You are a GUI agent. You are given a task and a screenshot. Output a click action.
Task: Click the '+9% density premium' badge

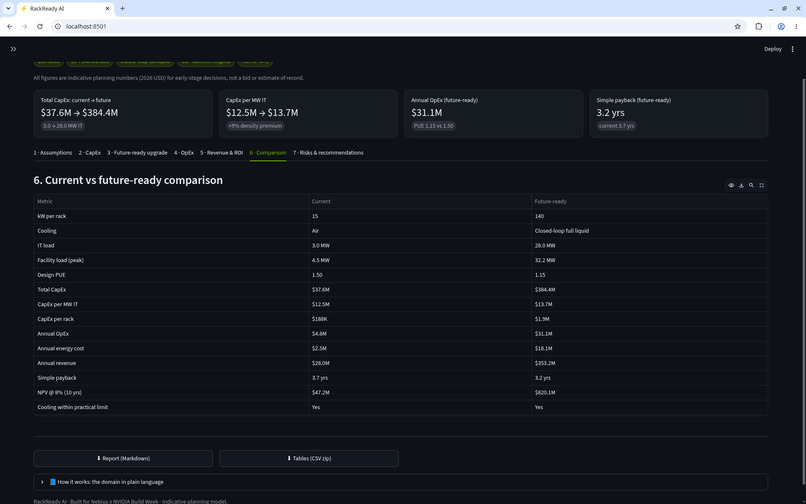255,126
